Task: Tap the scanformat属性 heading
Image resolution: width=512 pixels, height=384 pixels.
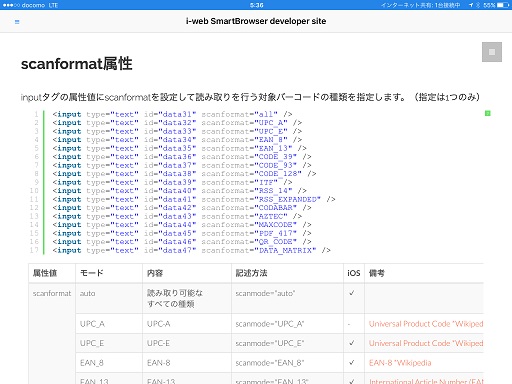Action: [x=77, y=63]
